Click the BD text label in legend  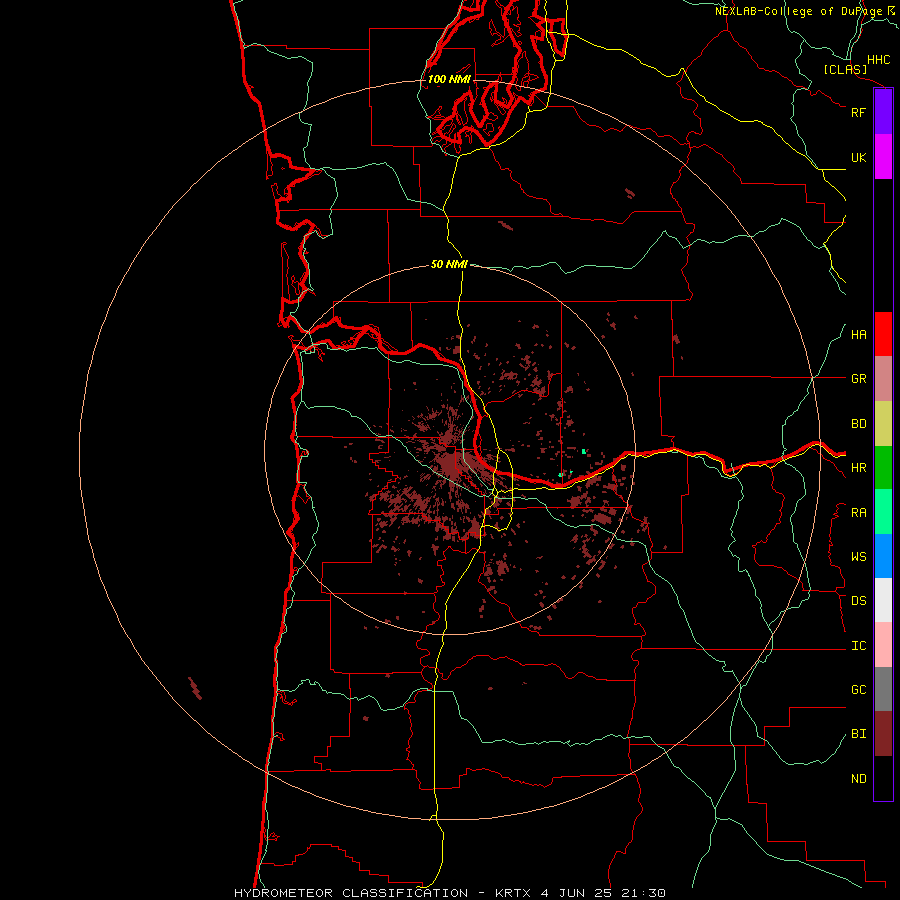point(858,424)
